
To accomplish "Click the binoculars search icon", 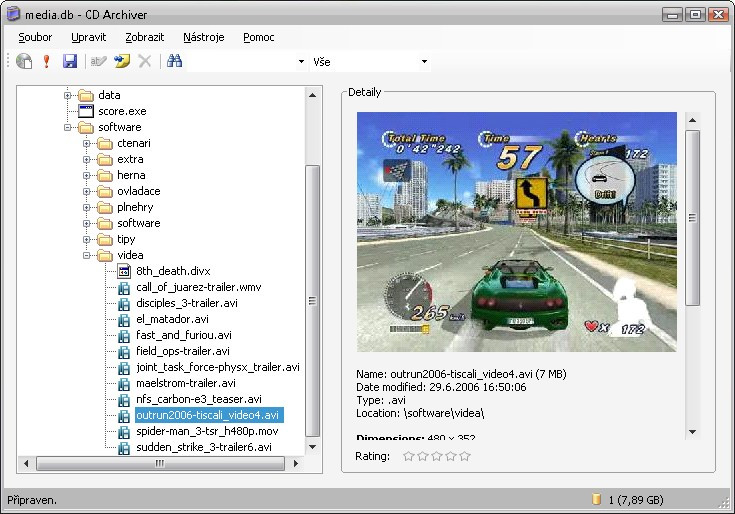I will (x=174, y=61).
